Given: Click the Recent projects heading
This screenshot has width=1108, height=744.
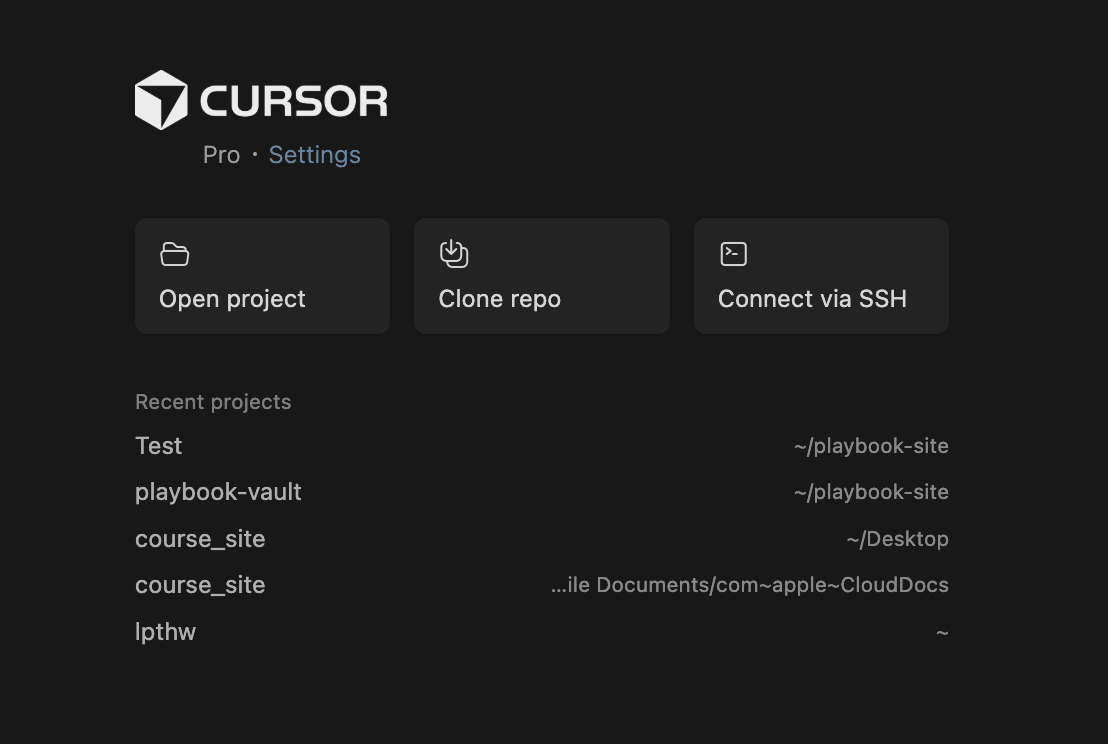Looking at the screenshot, I should [x=213, y=402].
